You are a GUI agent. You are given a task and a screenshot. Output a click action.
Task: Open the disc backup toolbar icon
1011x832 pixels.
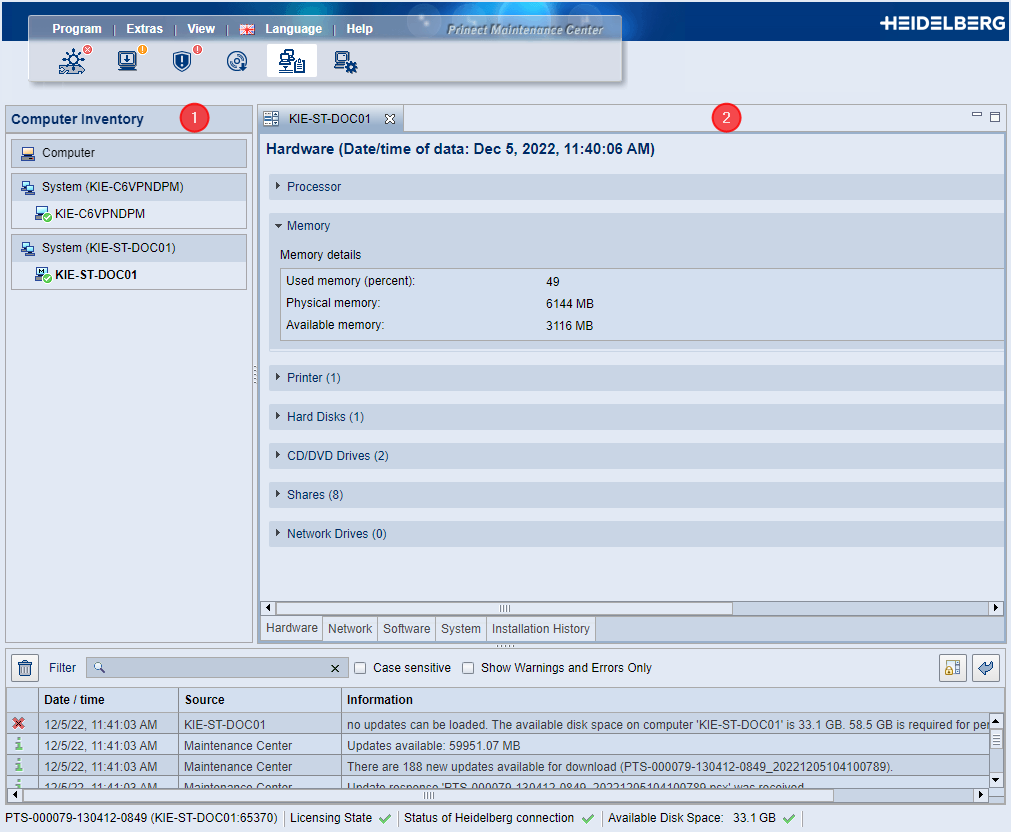tap(237, 62)
